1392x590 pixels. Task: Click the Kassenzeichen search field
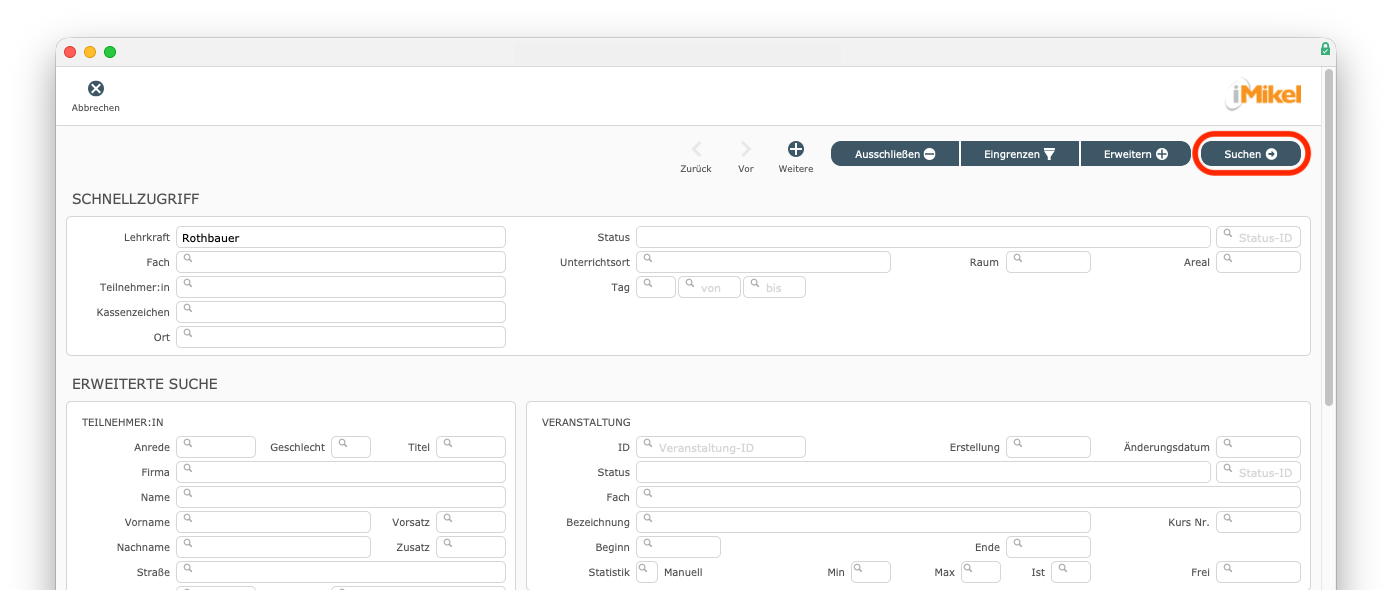[x=341, y=312]
